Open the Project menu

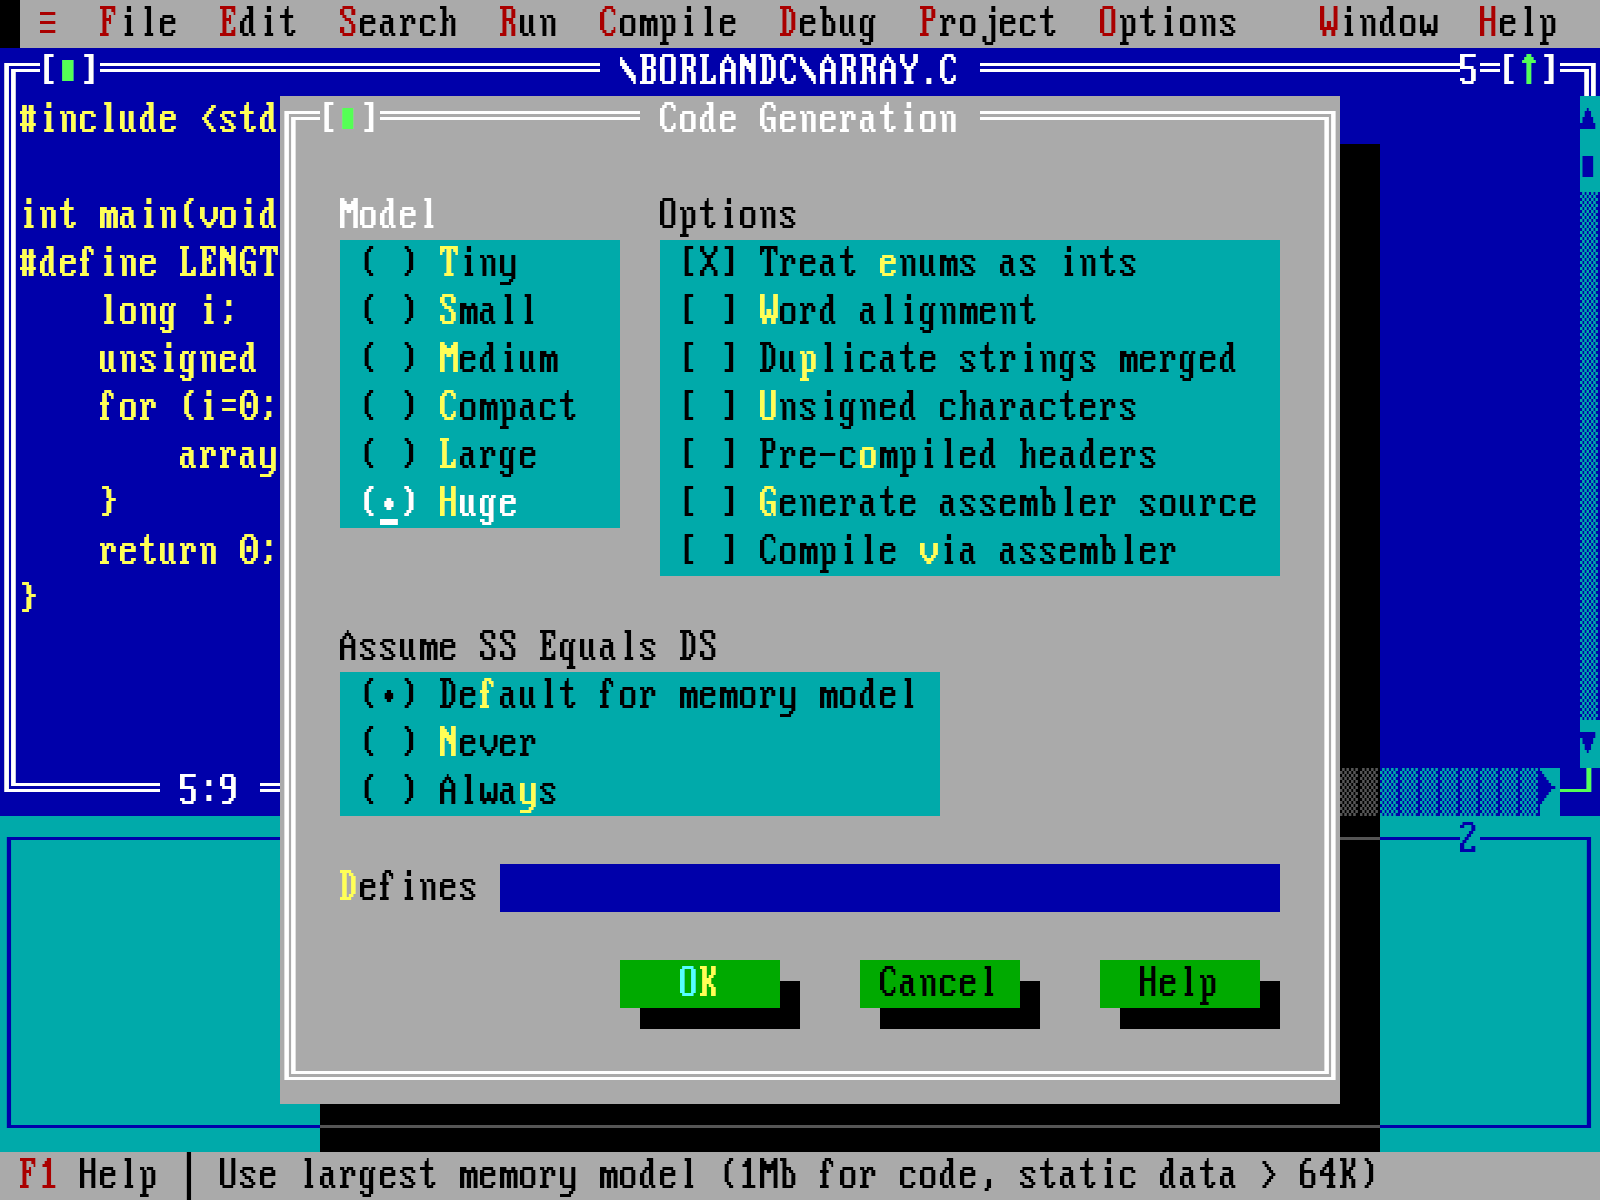tap(988, 22)
